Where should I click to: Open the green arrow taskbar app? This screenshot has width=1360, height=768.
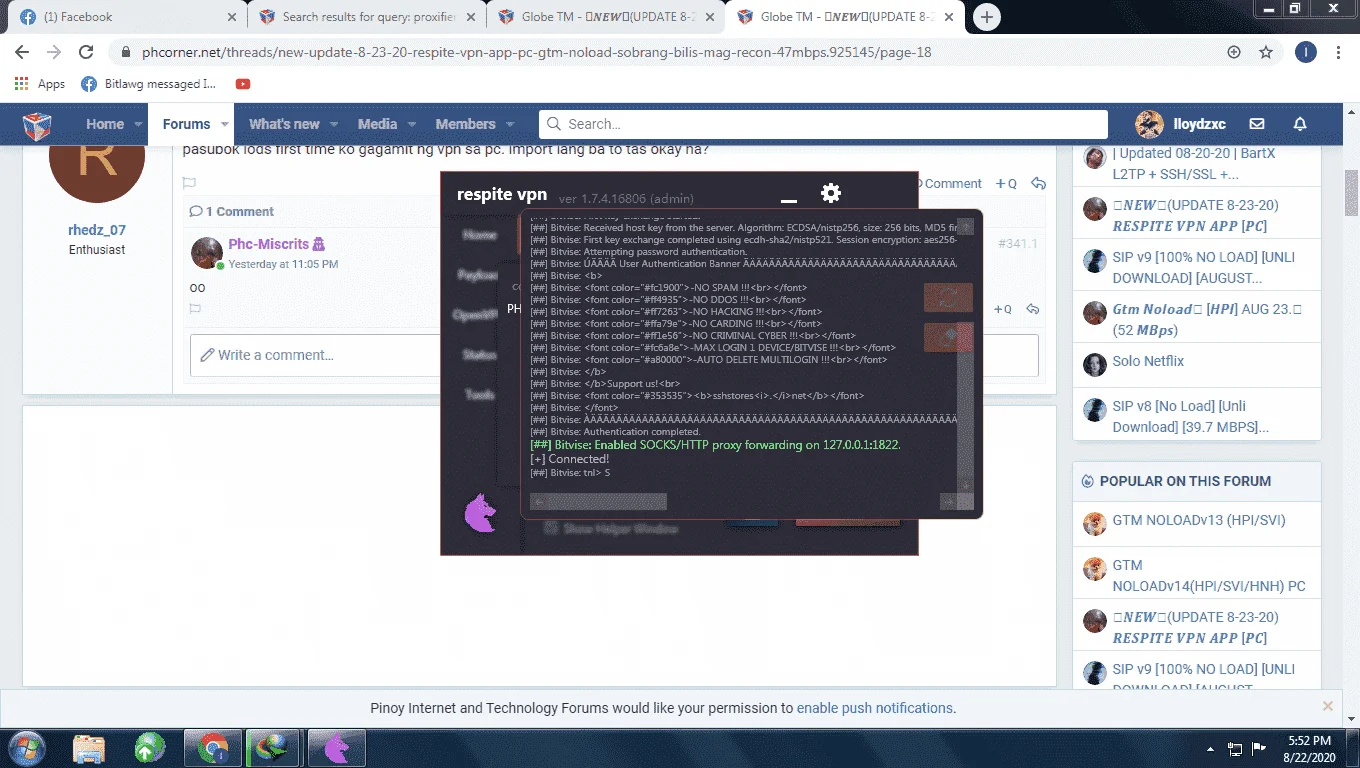pos(150,748)
